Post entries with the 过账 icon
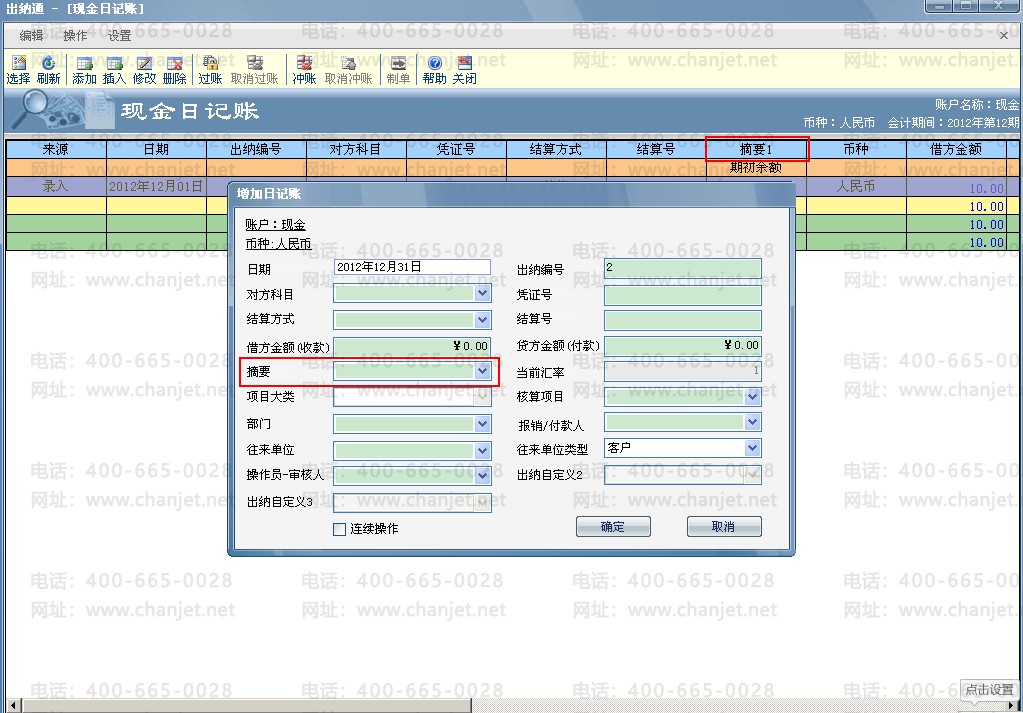 coord(210,70)
